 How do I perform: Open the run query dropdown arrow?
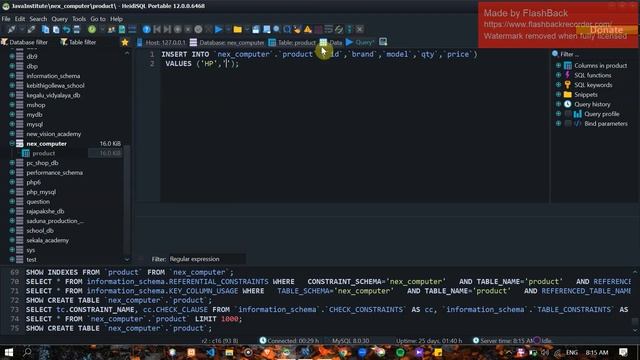[x=227, y=29]
